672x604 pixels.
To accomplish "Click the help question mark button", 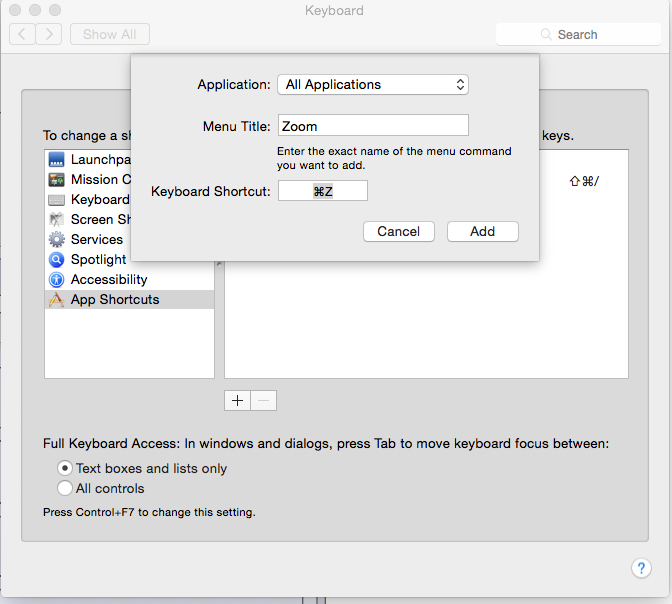I will point(641,568).
